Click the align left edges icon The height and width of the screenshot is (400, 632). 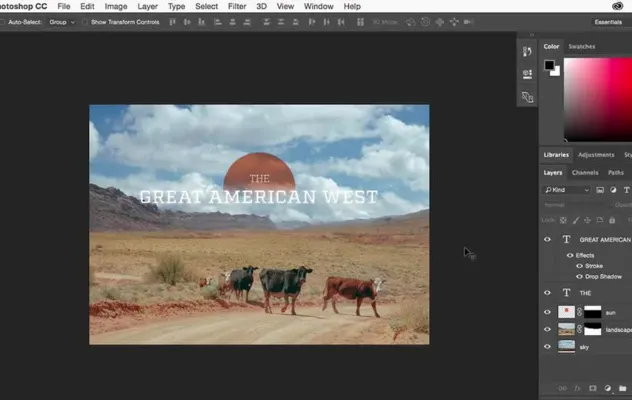coord(218,22)
